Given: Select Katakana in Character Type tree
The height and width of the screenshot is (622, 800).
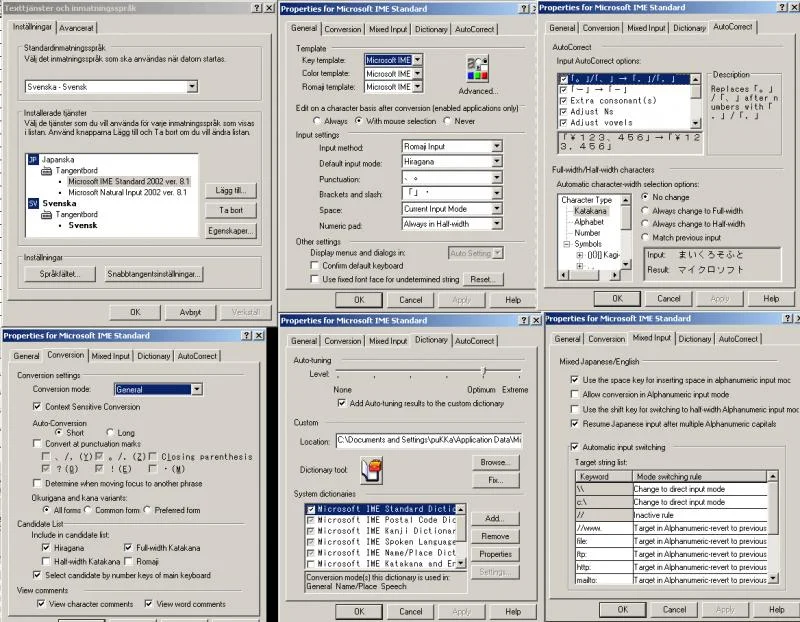Looking at the screenshot, I should [x=590, y=211].
